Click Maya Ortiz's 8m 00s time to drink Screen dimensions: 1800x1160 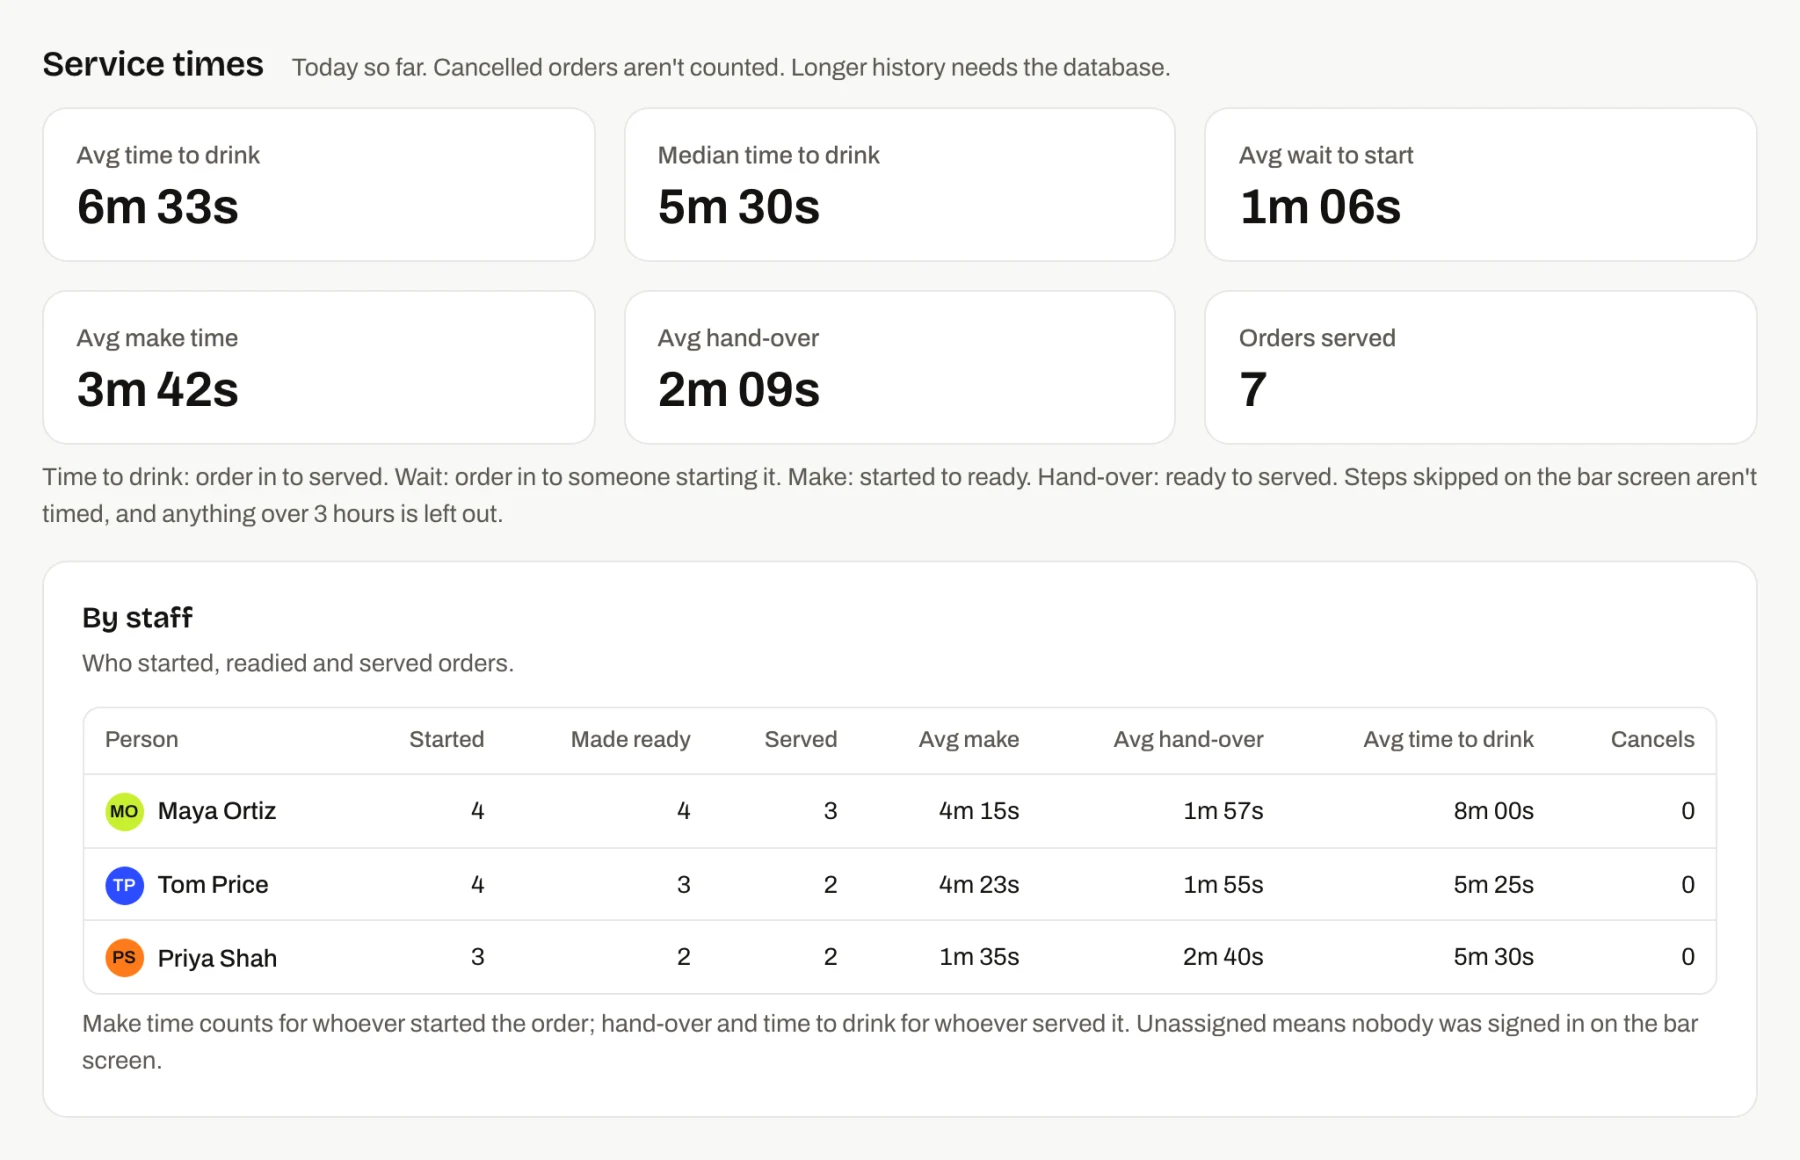(x=1493, y=811)
